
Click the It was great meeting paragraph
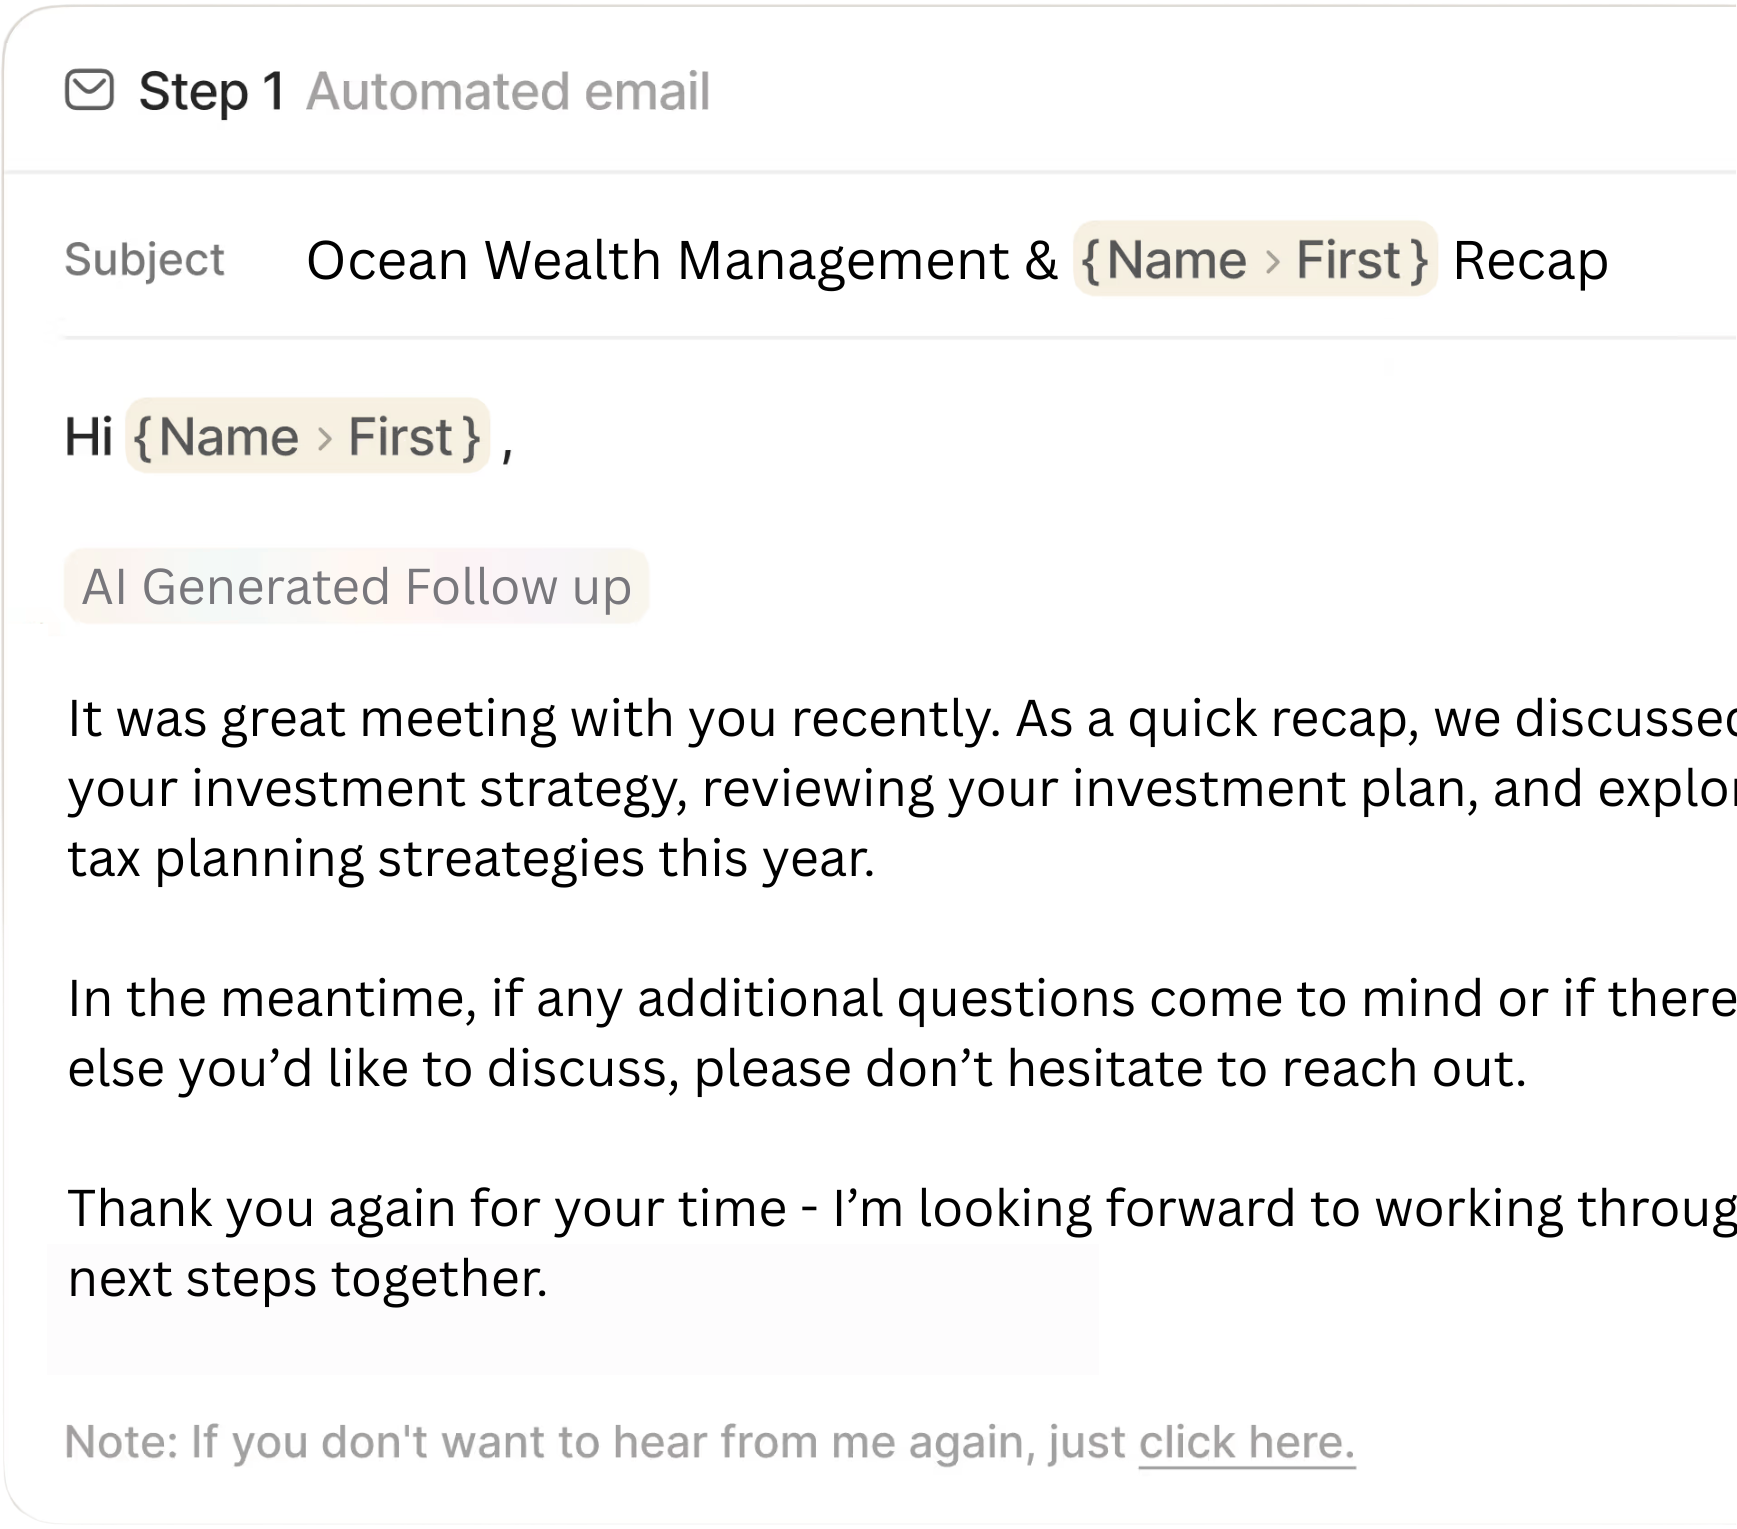click(x=900, y=789)
